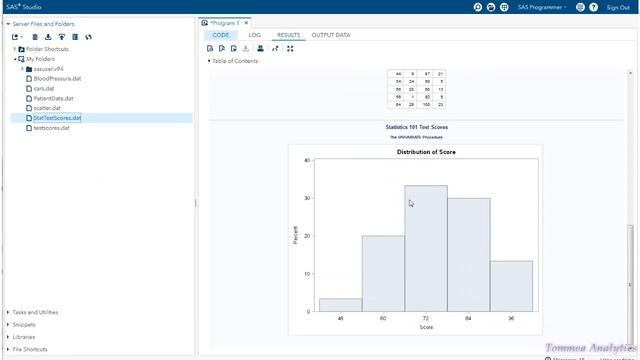Select the BloodPressure.dat file

point(57,78)
